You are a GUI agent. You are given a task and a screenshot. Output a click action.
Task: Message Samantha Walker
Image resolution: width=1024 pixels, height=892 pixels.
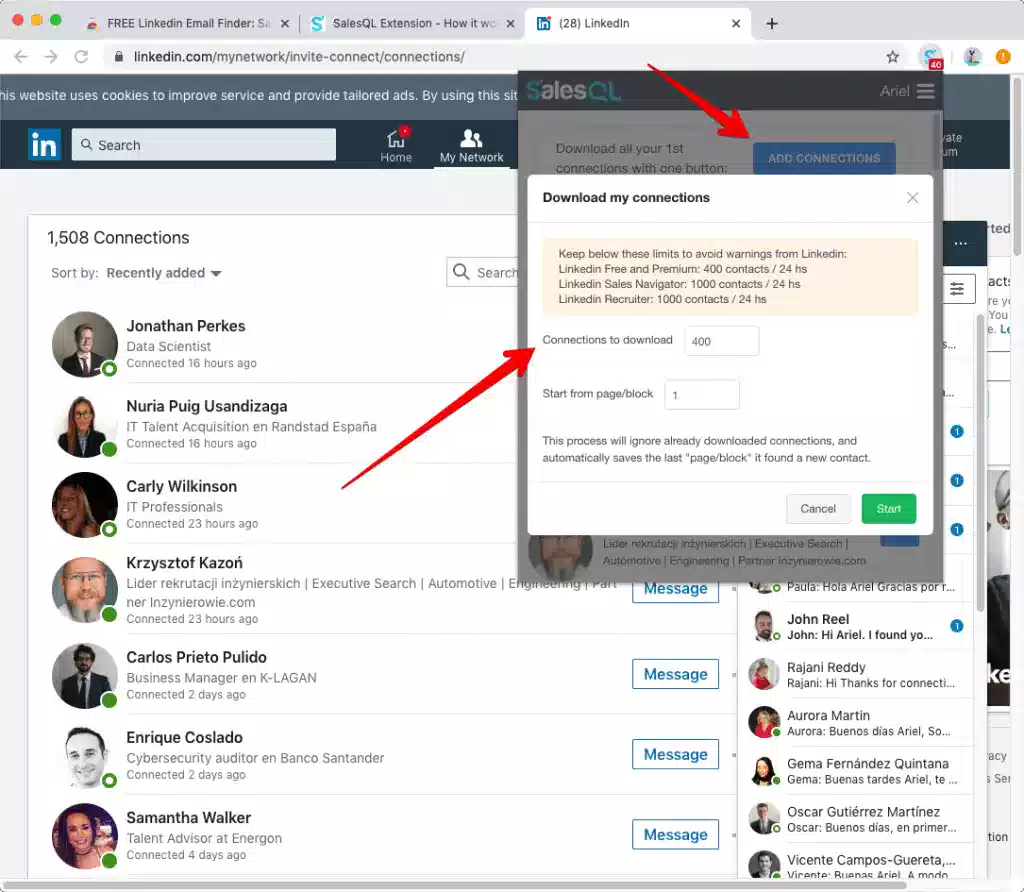point(675,835)
